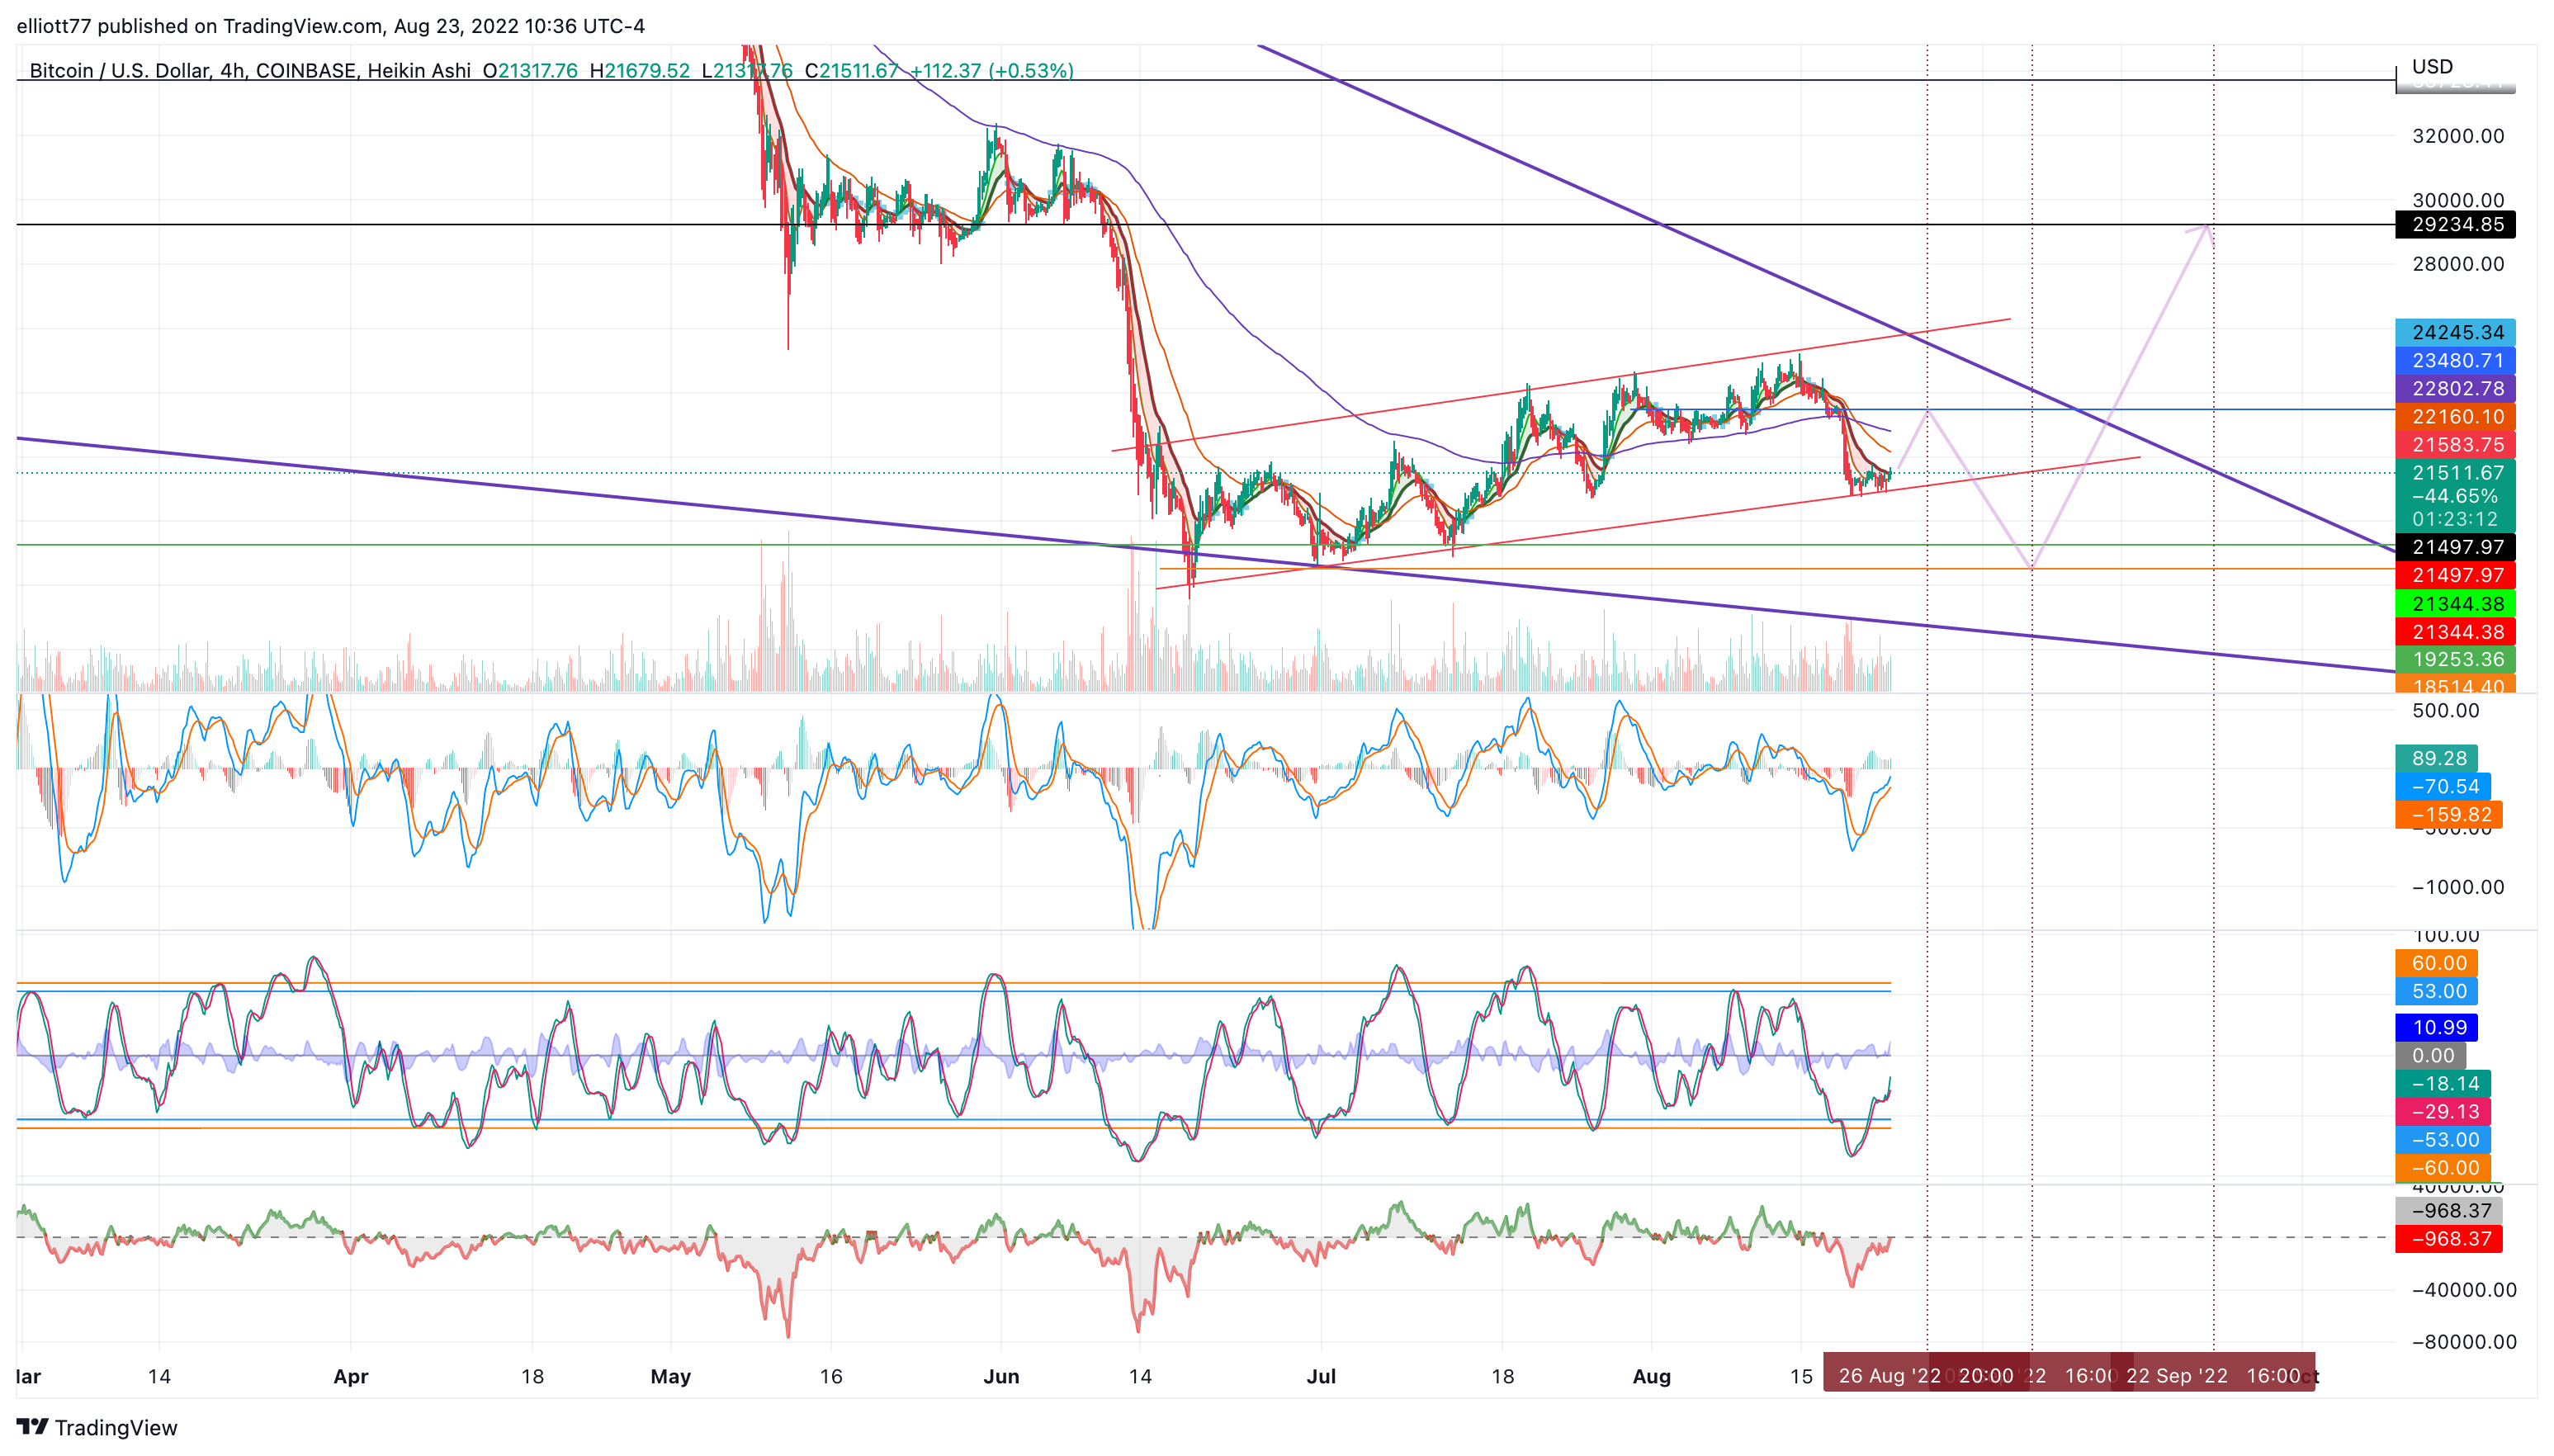
Task: Click the high value H21679.52
Action: (x=640, y=71)
